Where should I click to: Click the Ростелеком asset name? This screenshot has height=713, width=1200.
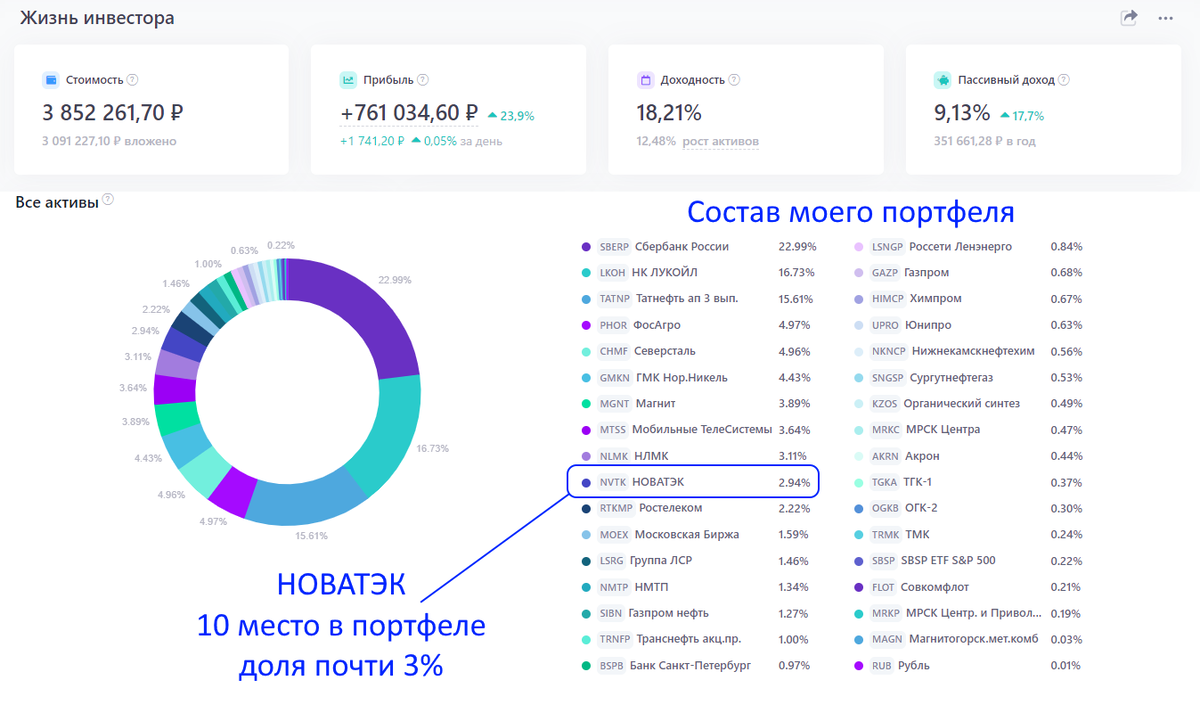[x=670, y=509]
